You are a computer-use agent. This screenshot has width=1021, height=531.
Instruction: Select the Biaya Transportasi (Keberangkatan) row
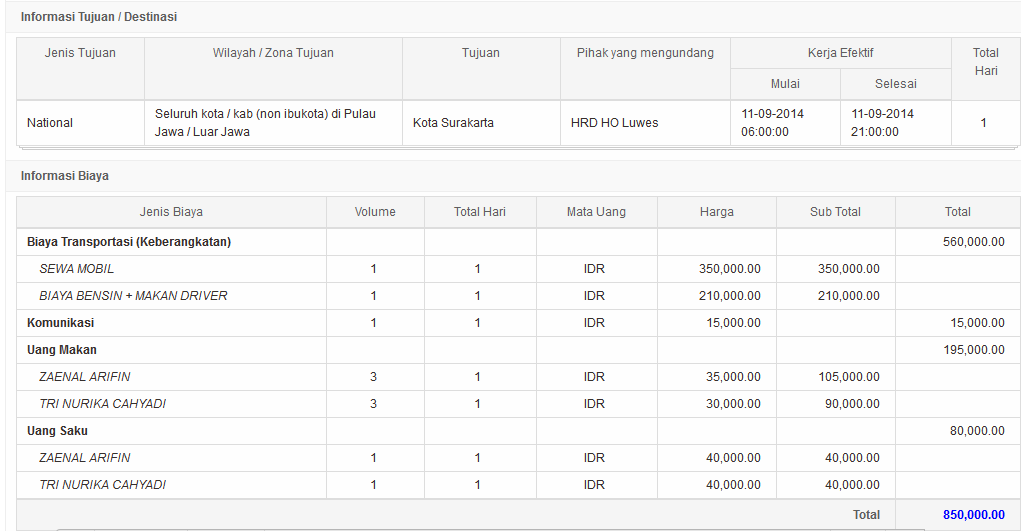[129, 242]
